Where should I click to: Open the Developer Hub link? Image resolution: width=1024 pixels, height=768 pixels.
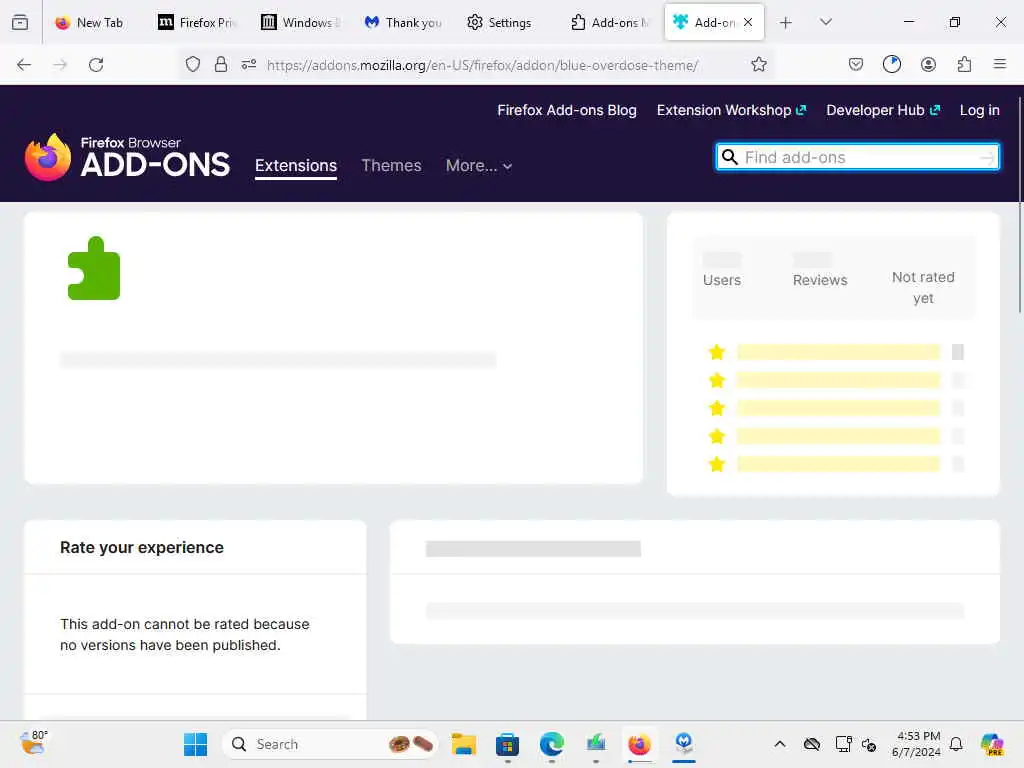pyautogui.click(x=883, y=110)
